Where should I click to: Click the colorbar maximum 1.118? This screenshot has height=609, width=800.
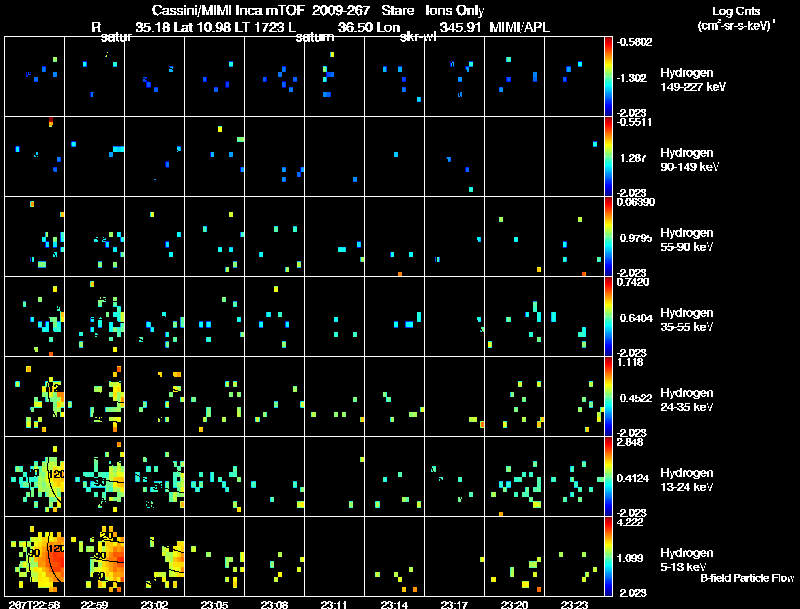pos(630,362)
